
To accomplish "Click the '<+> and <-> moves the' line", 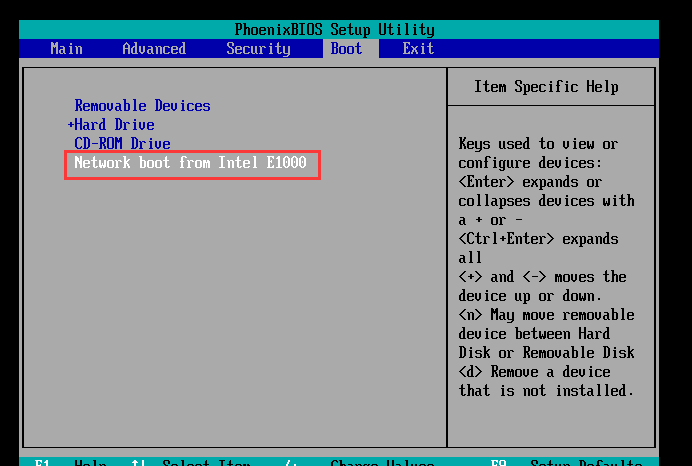I will 542,277.
